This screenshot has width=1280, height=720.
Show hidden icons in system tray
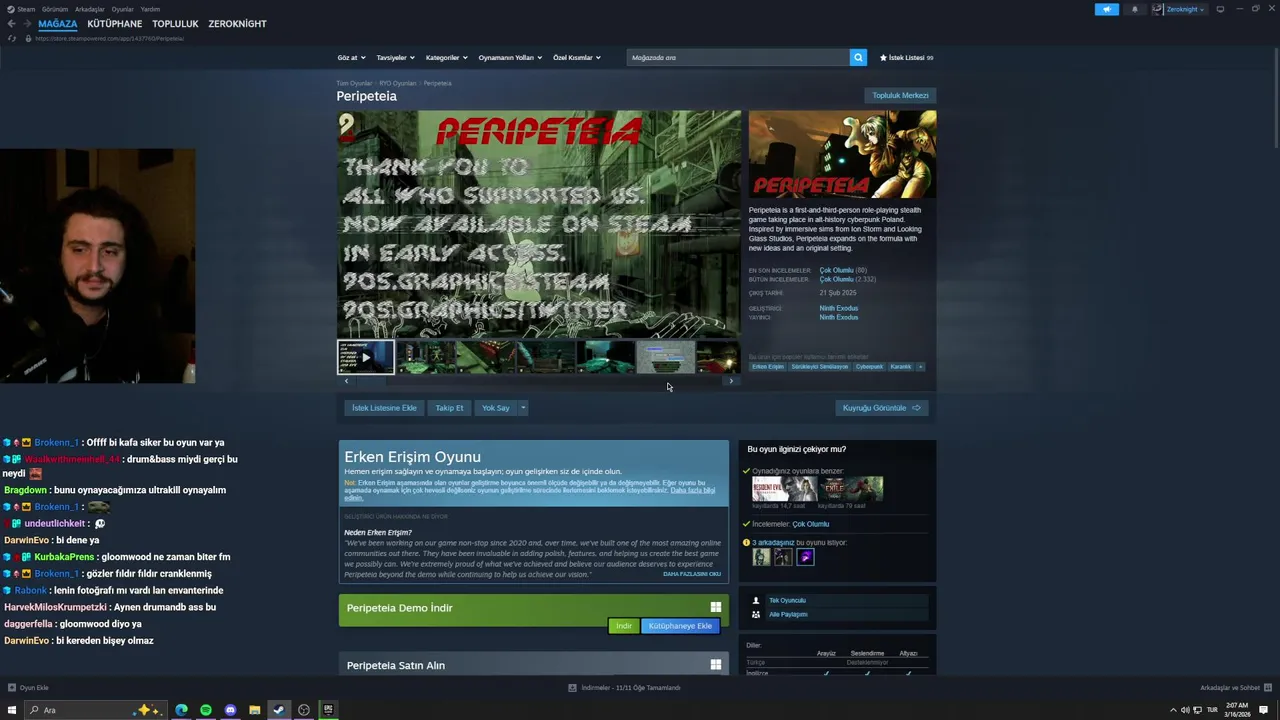pyautogui.click(x=1174, y=710)
